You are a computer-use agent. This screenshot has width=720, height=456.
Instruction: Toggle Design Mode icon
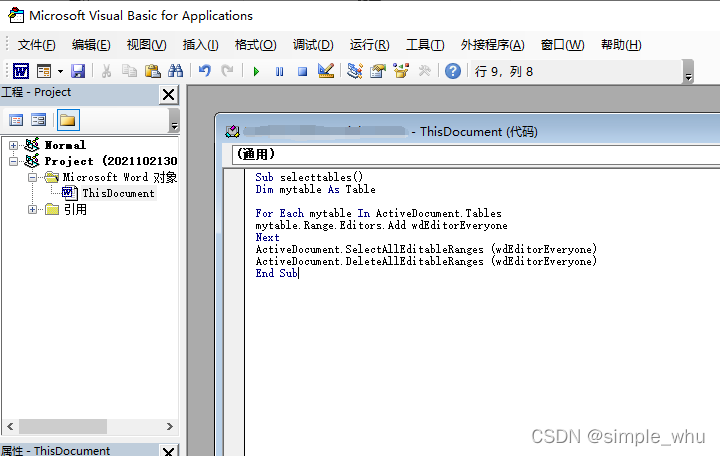326,71
